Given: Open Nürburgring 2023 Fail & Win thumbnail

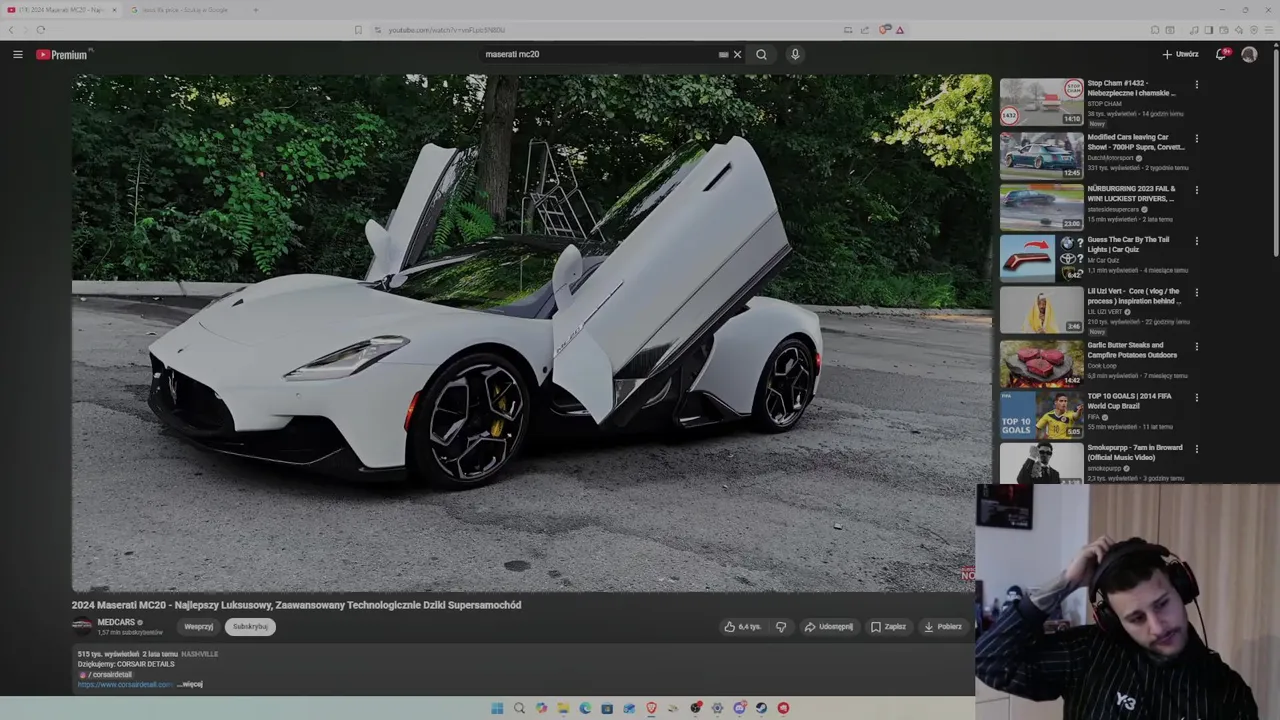Looking at the screenshot, I should point(1041,207).
